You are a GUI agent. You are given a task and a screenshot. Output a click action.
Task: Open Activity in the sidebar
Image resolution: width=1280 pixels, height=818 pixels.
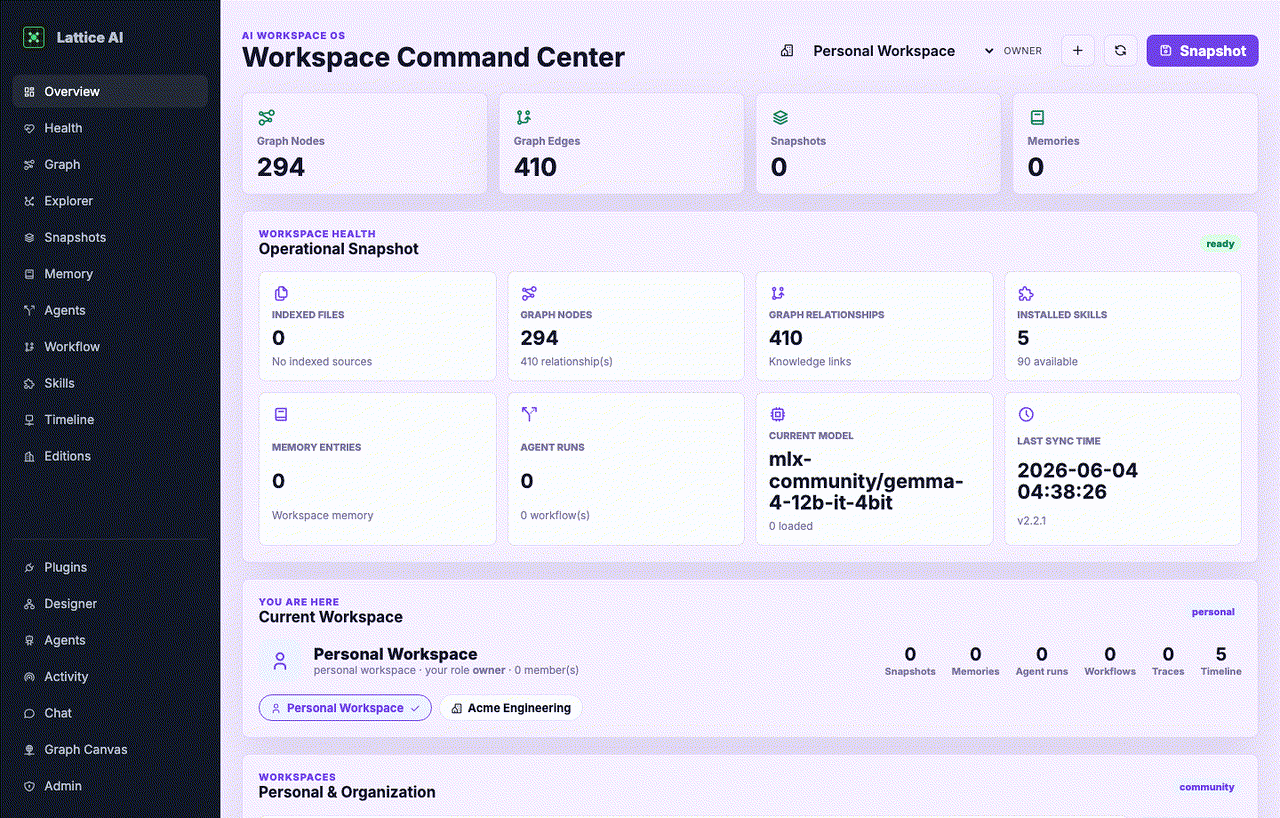(110, 677)
